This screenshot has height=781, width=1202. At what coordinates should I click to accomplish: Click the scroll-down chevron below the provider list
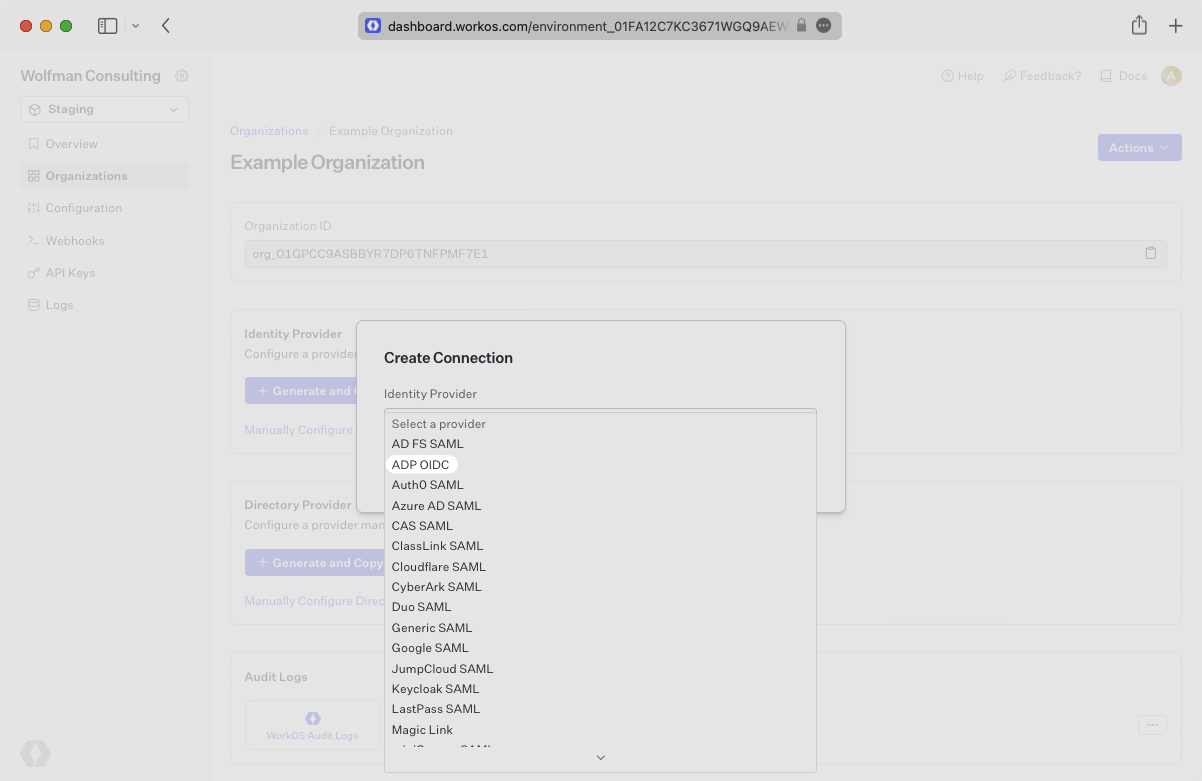click(600, 757)
